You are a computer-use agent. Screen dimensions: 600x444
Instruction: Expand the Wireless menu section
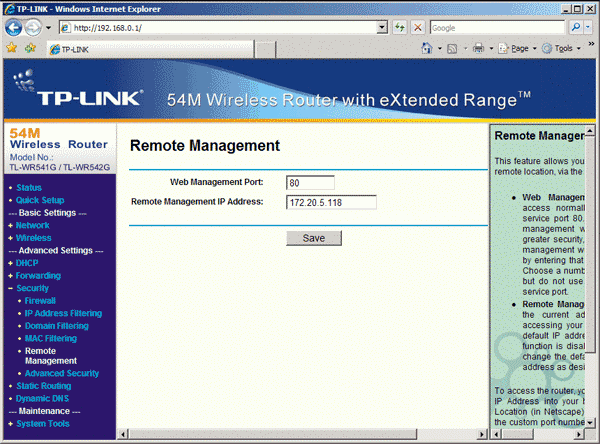pos(34,238)
